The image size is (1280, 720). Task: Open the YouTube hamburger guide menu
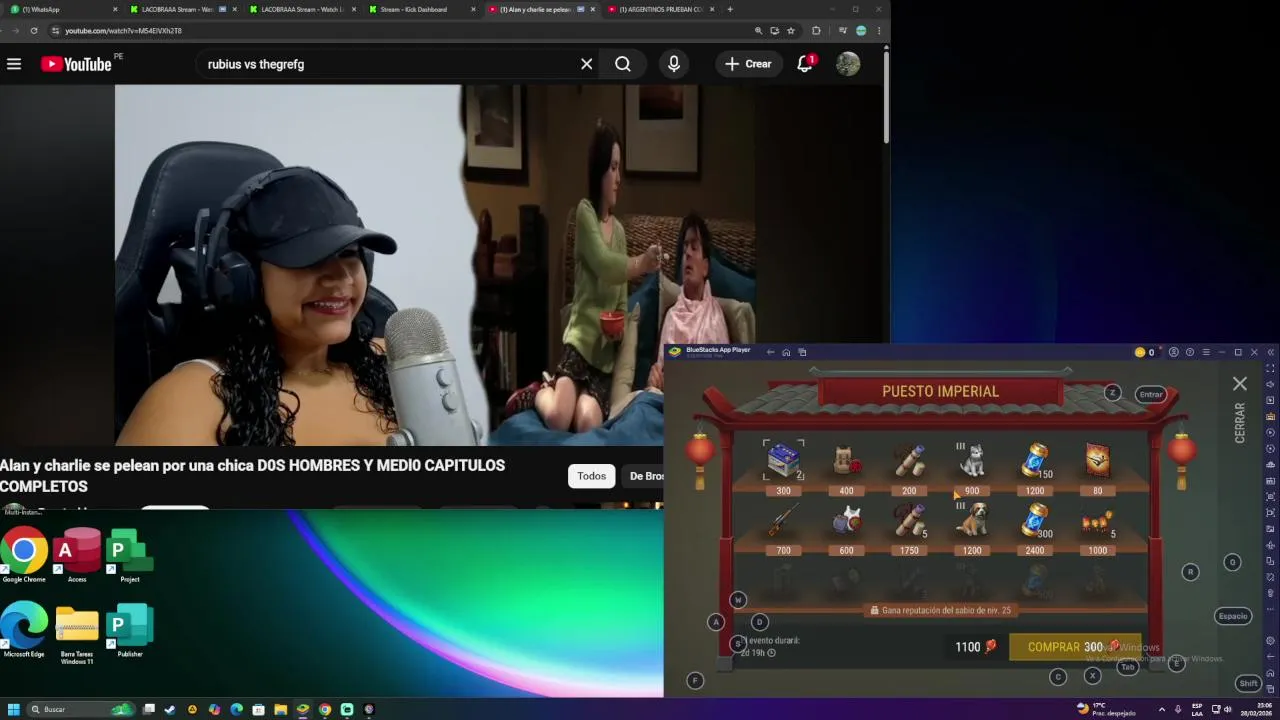[x=14, y=64]
